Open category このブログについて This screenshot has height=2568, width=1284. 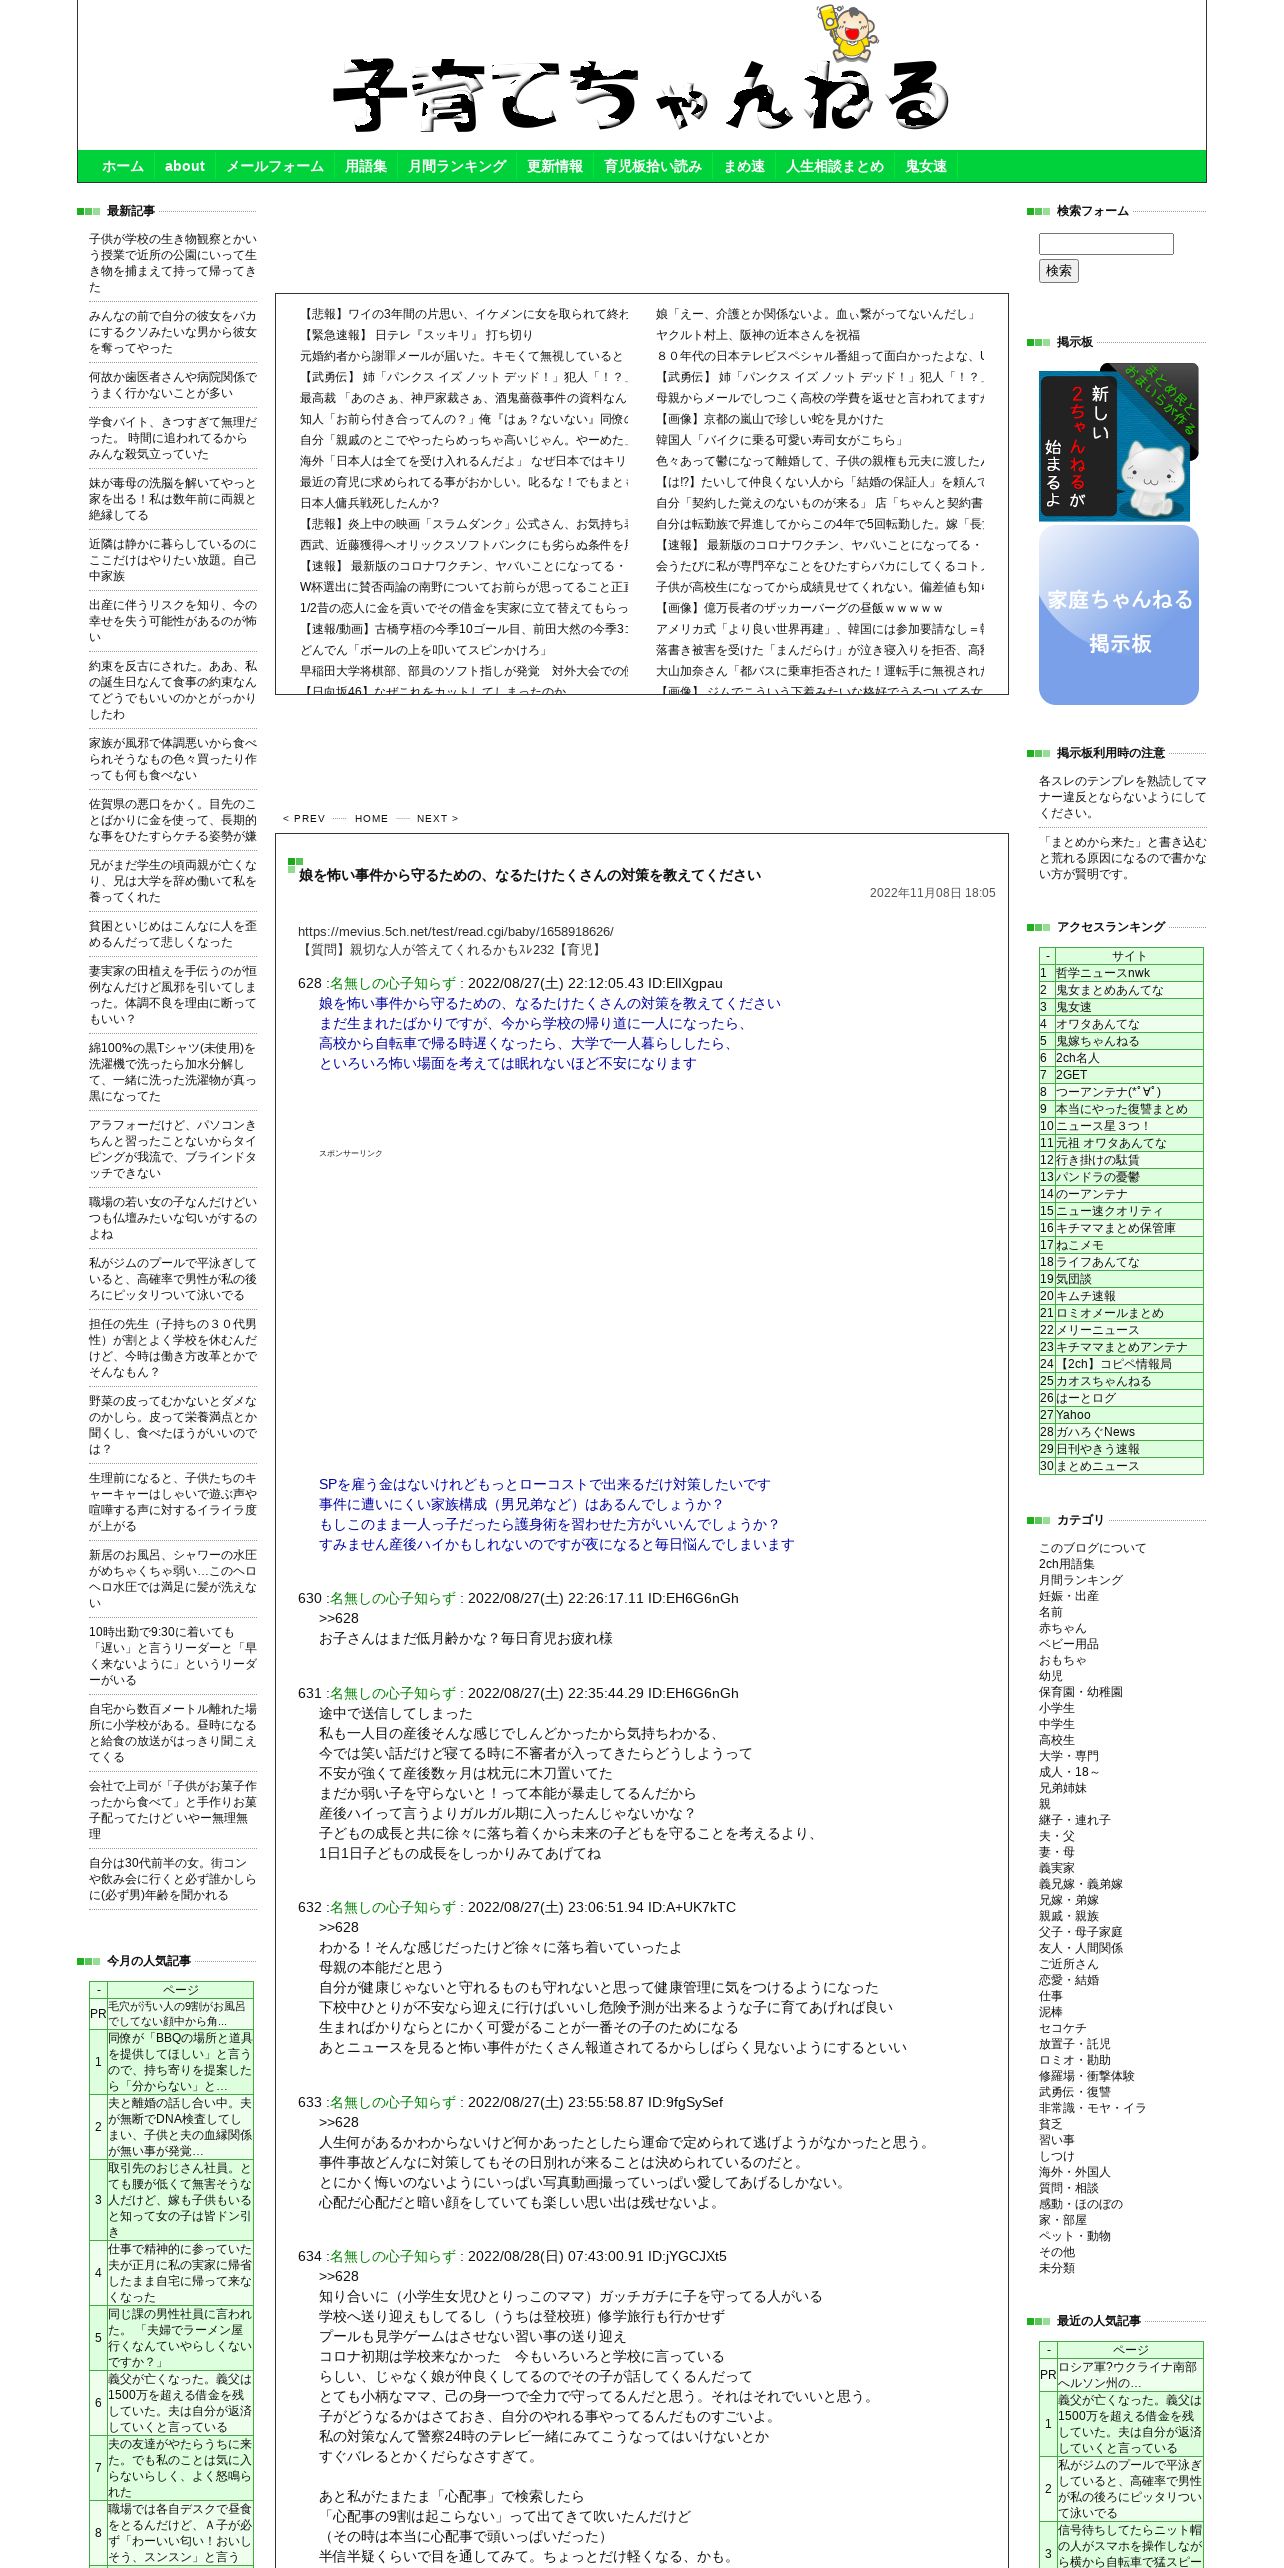click(1093, 1548)
